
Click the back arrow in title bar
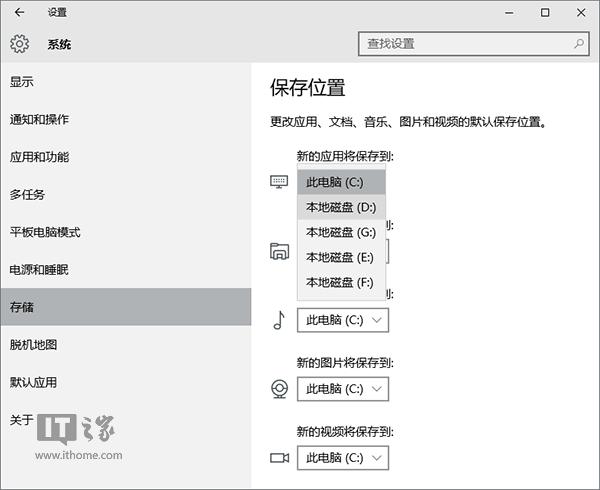20,13
